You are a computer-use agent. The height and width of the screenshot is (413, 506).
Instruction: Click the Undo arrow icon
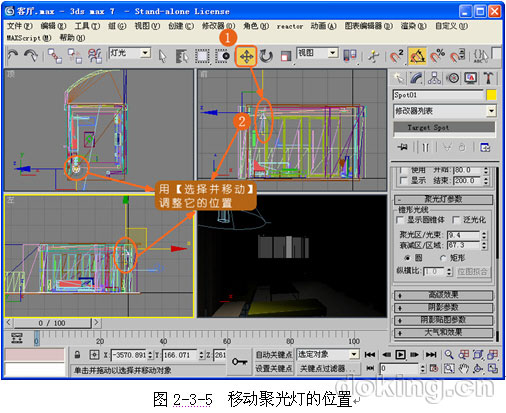13,56
